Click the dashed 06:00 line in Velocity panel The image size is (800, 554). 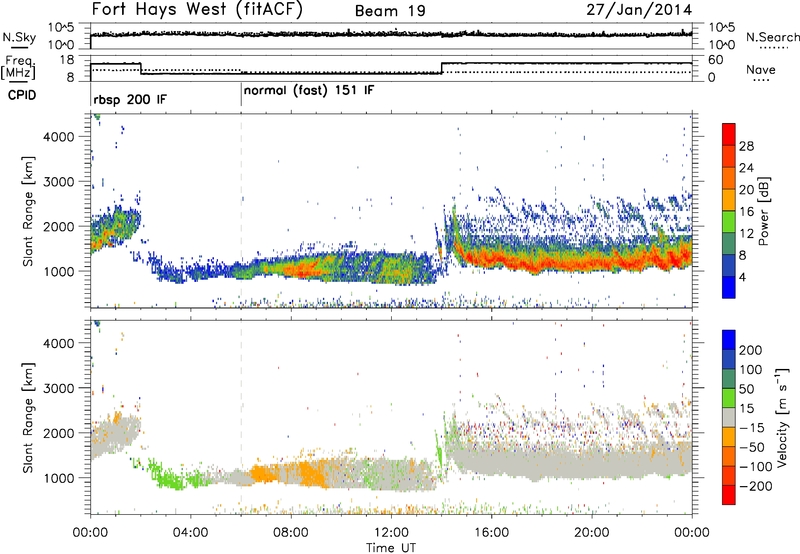click(x=241, y=416)
